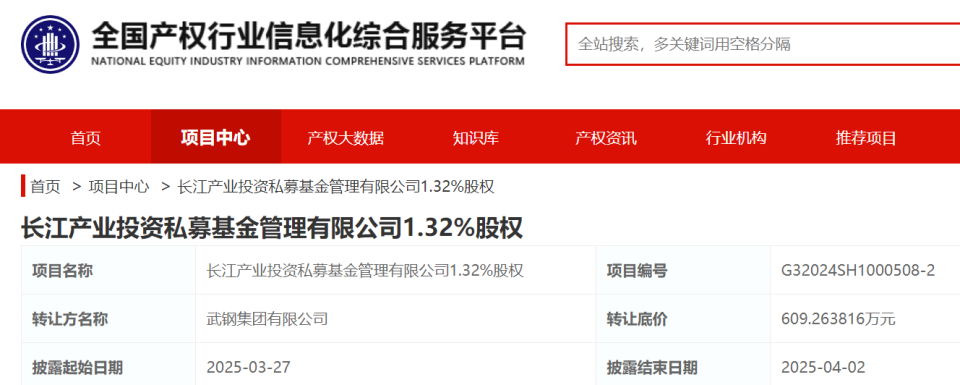Open the 产权大数据 menu item
Viewport: 960px width, 385px height.
click(345, 138)
